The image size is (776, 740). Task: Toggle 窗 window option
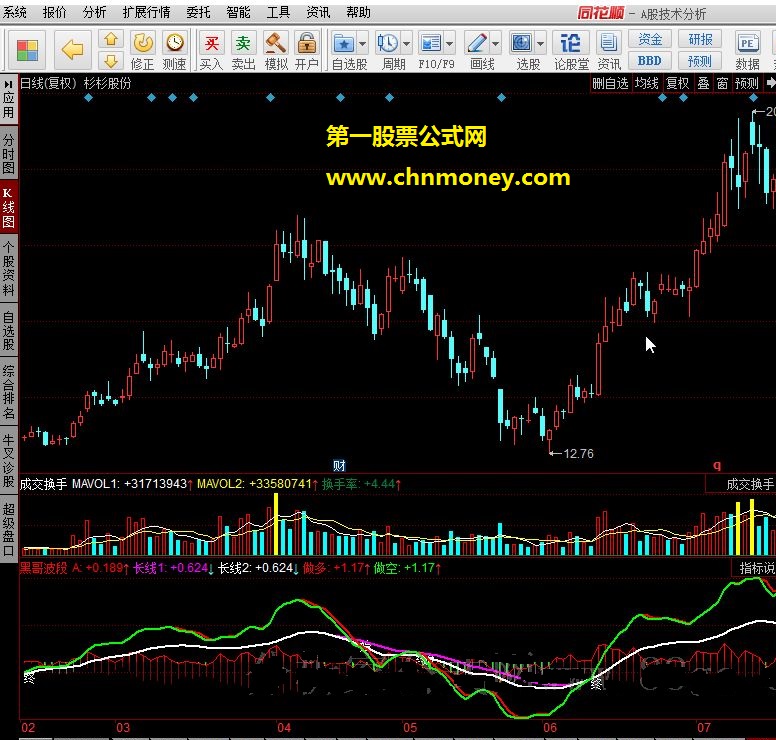(723, 83)
